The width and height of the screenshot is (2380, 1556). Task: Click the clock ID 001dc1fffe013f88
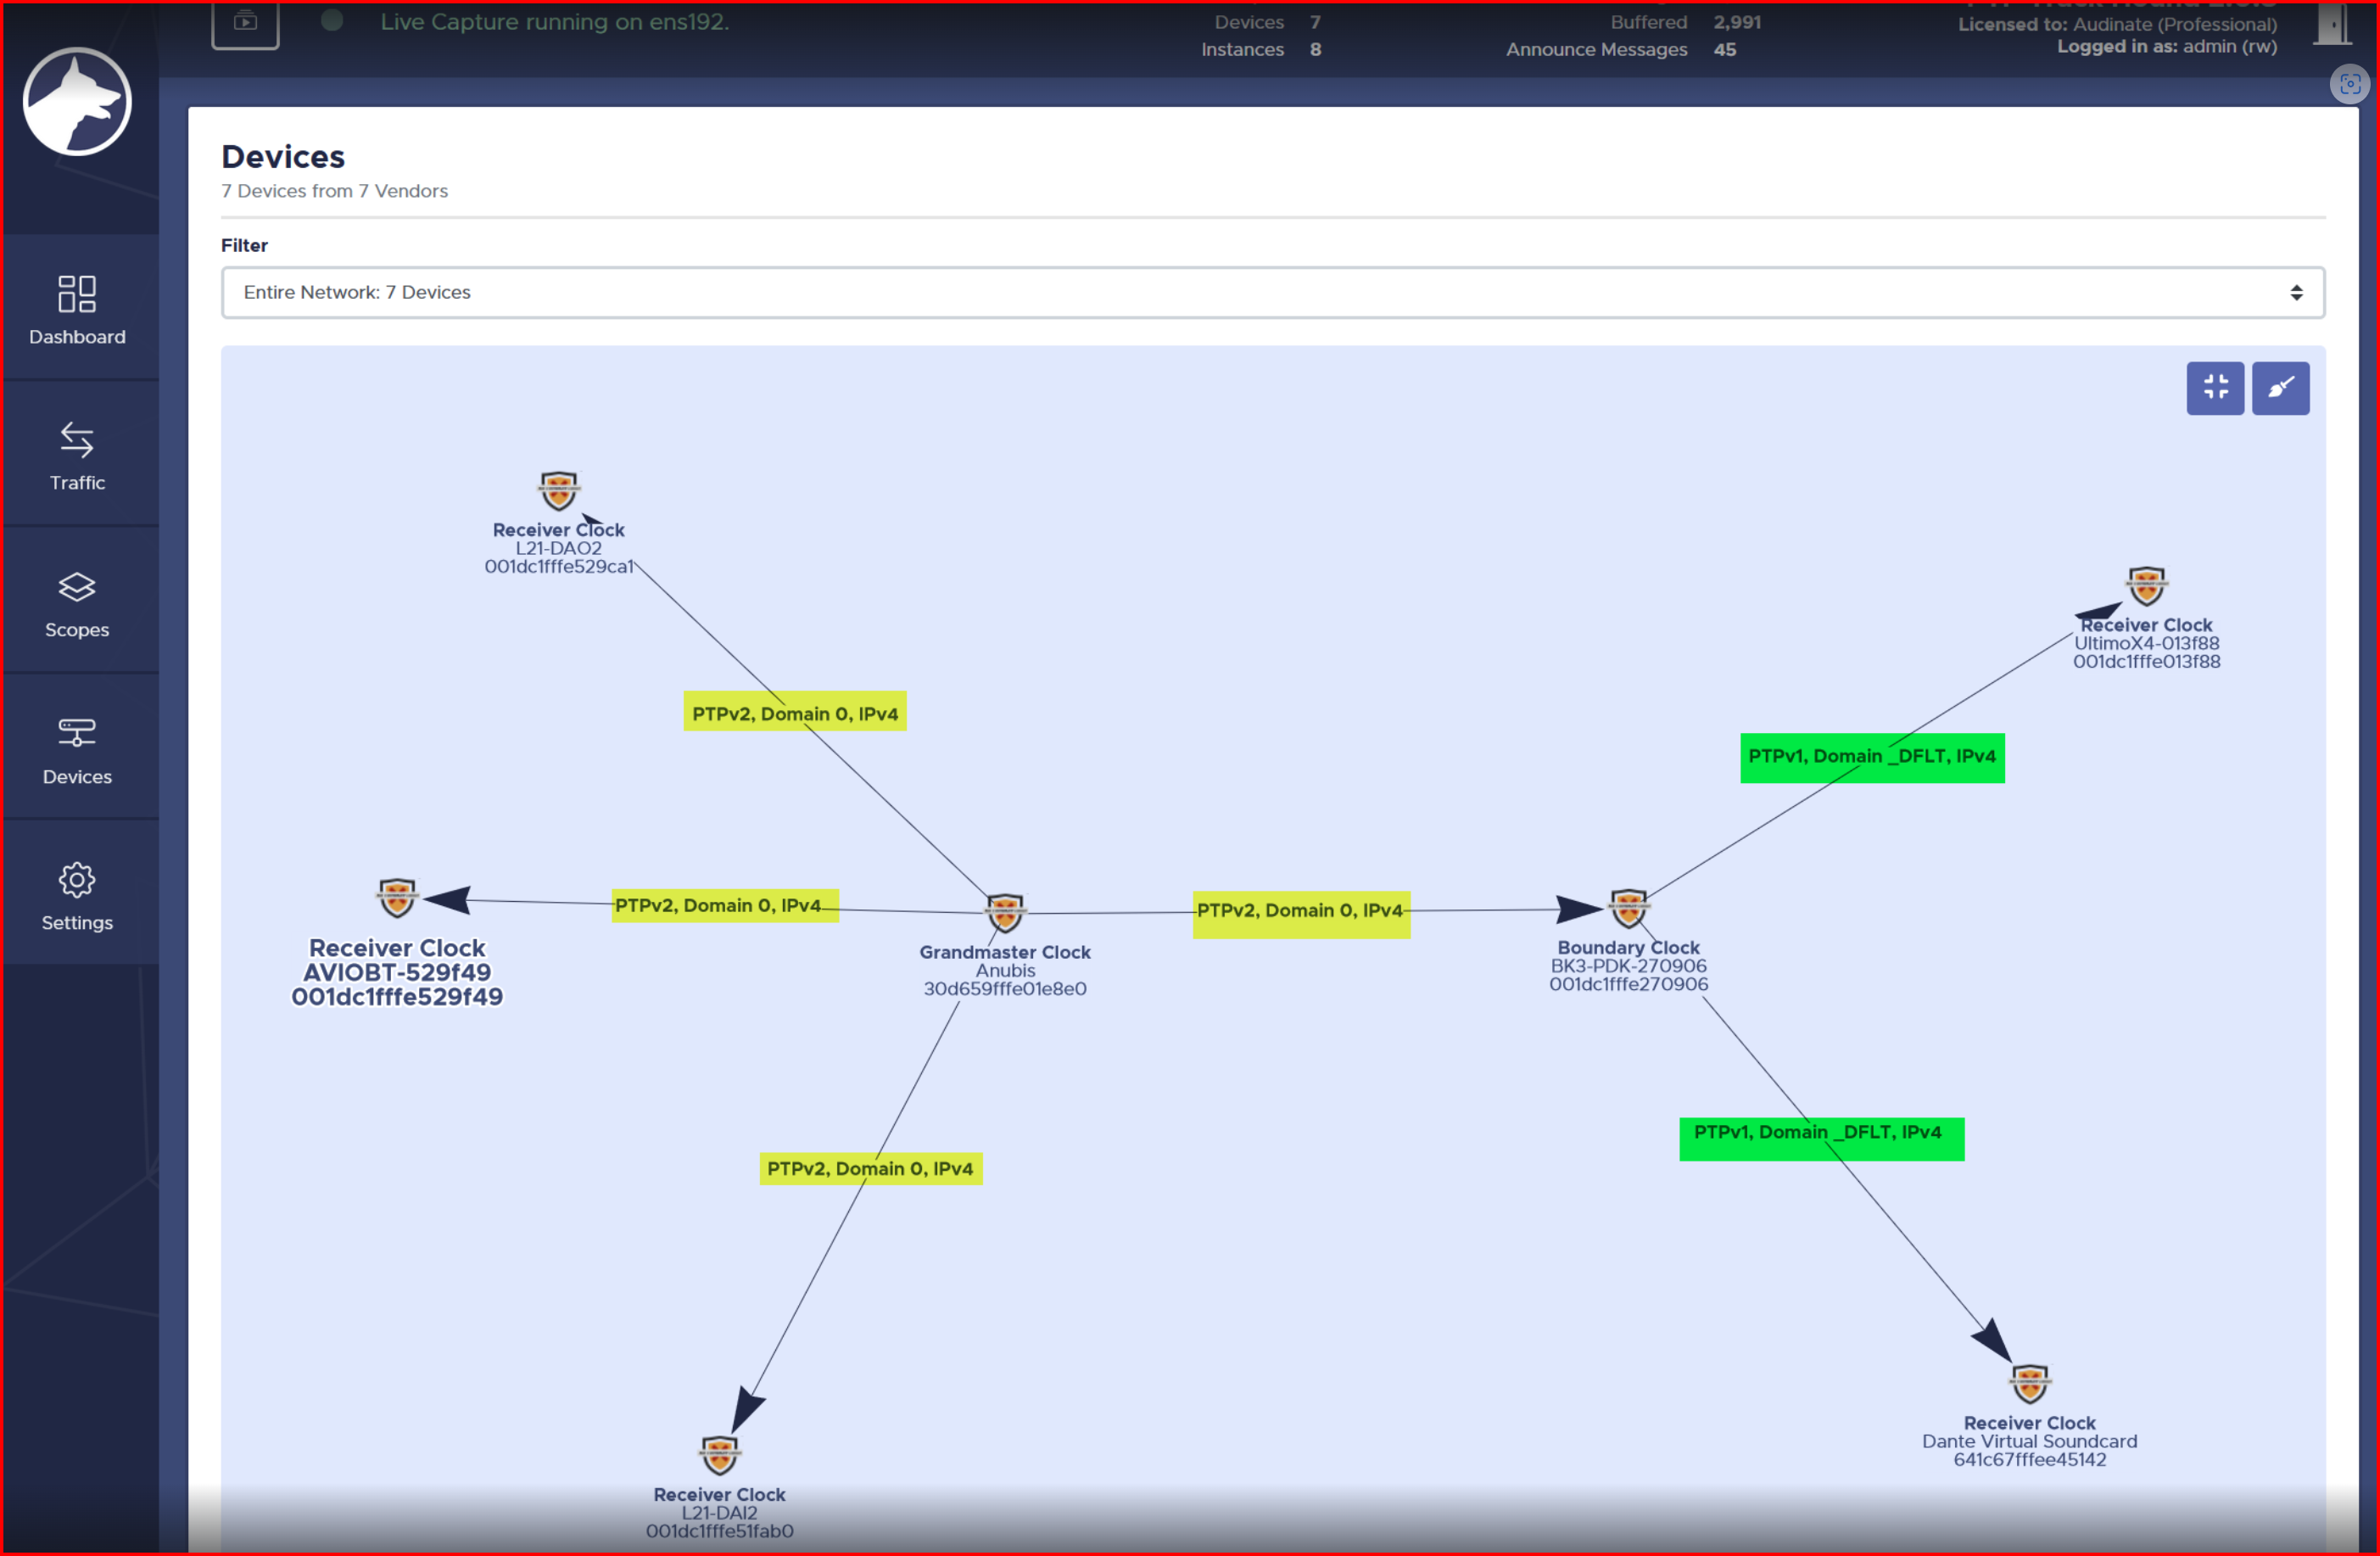coord(2146,662)
